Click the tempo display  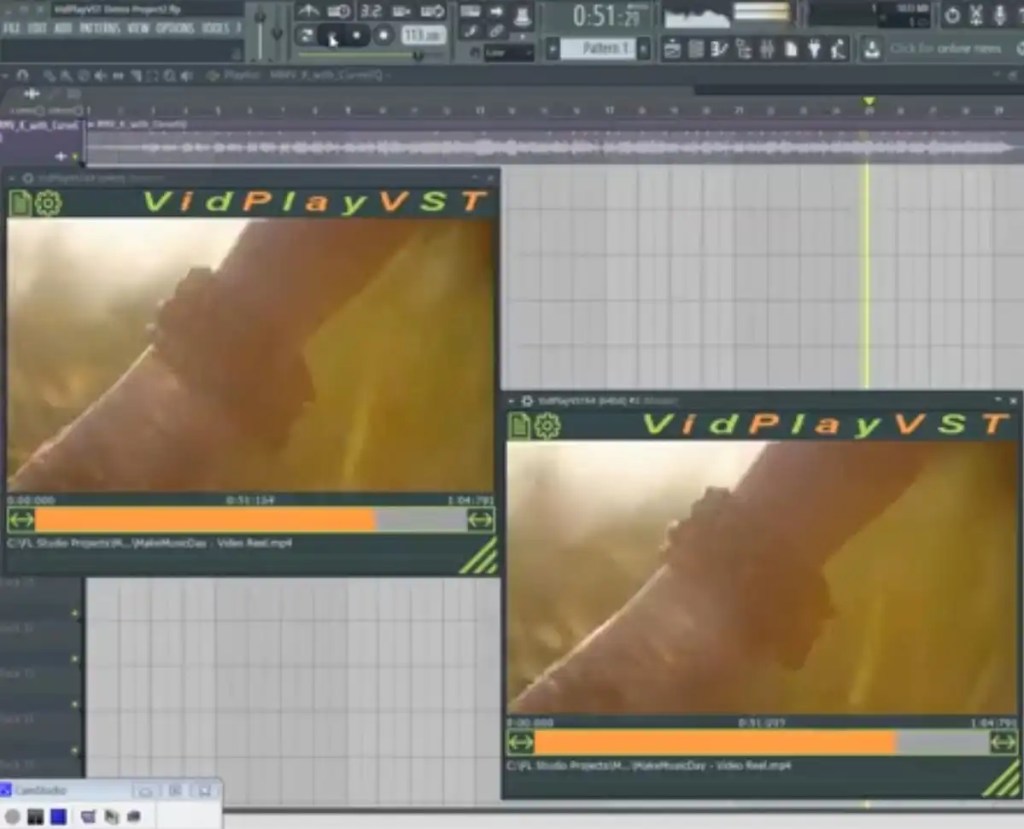(422, 35)
